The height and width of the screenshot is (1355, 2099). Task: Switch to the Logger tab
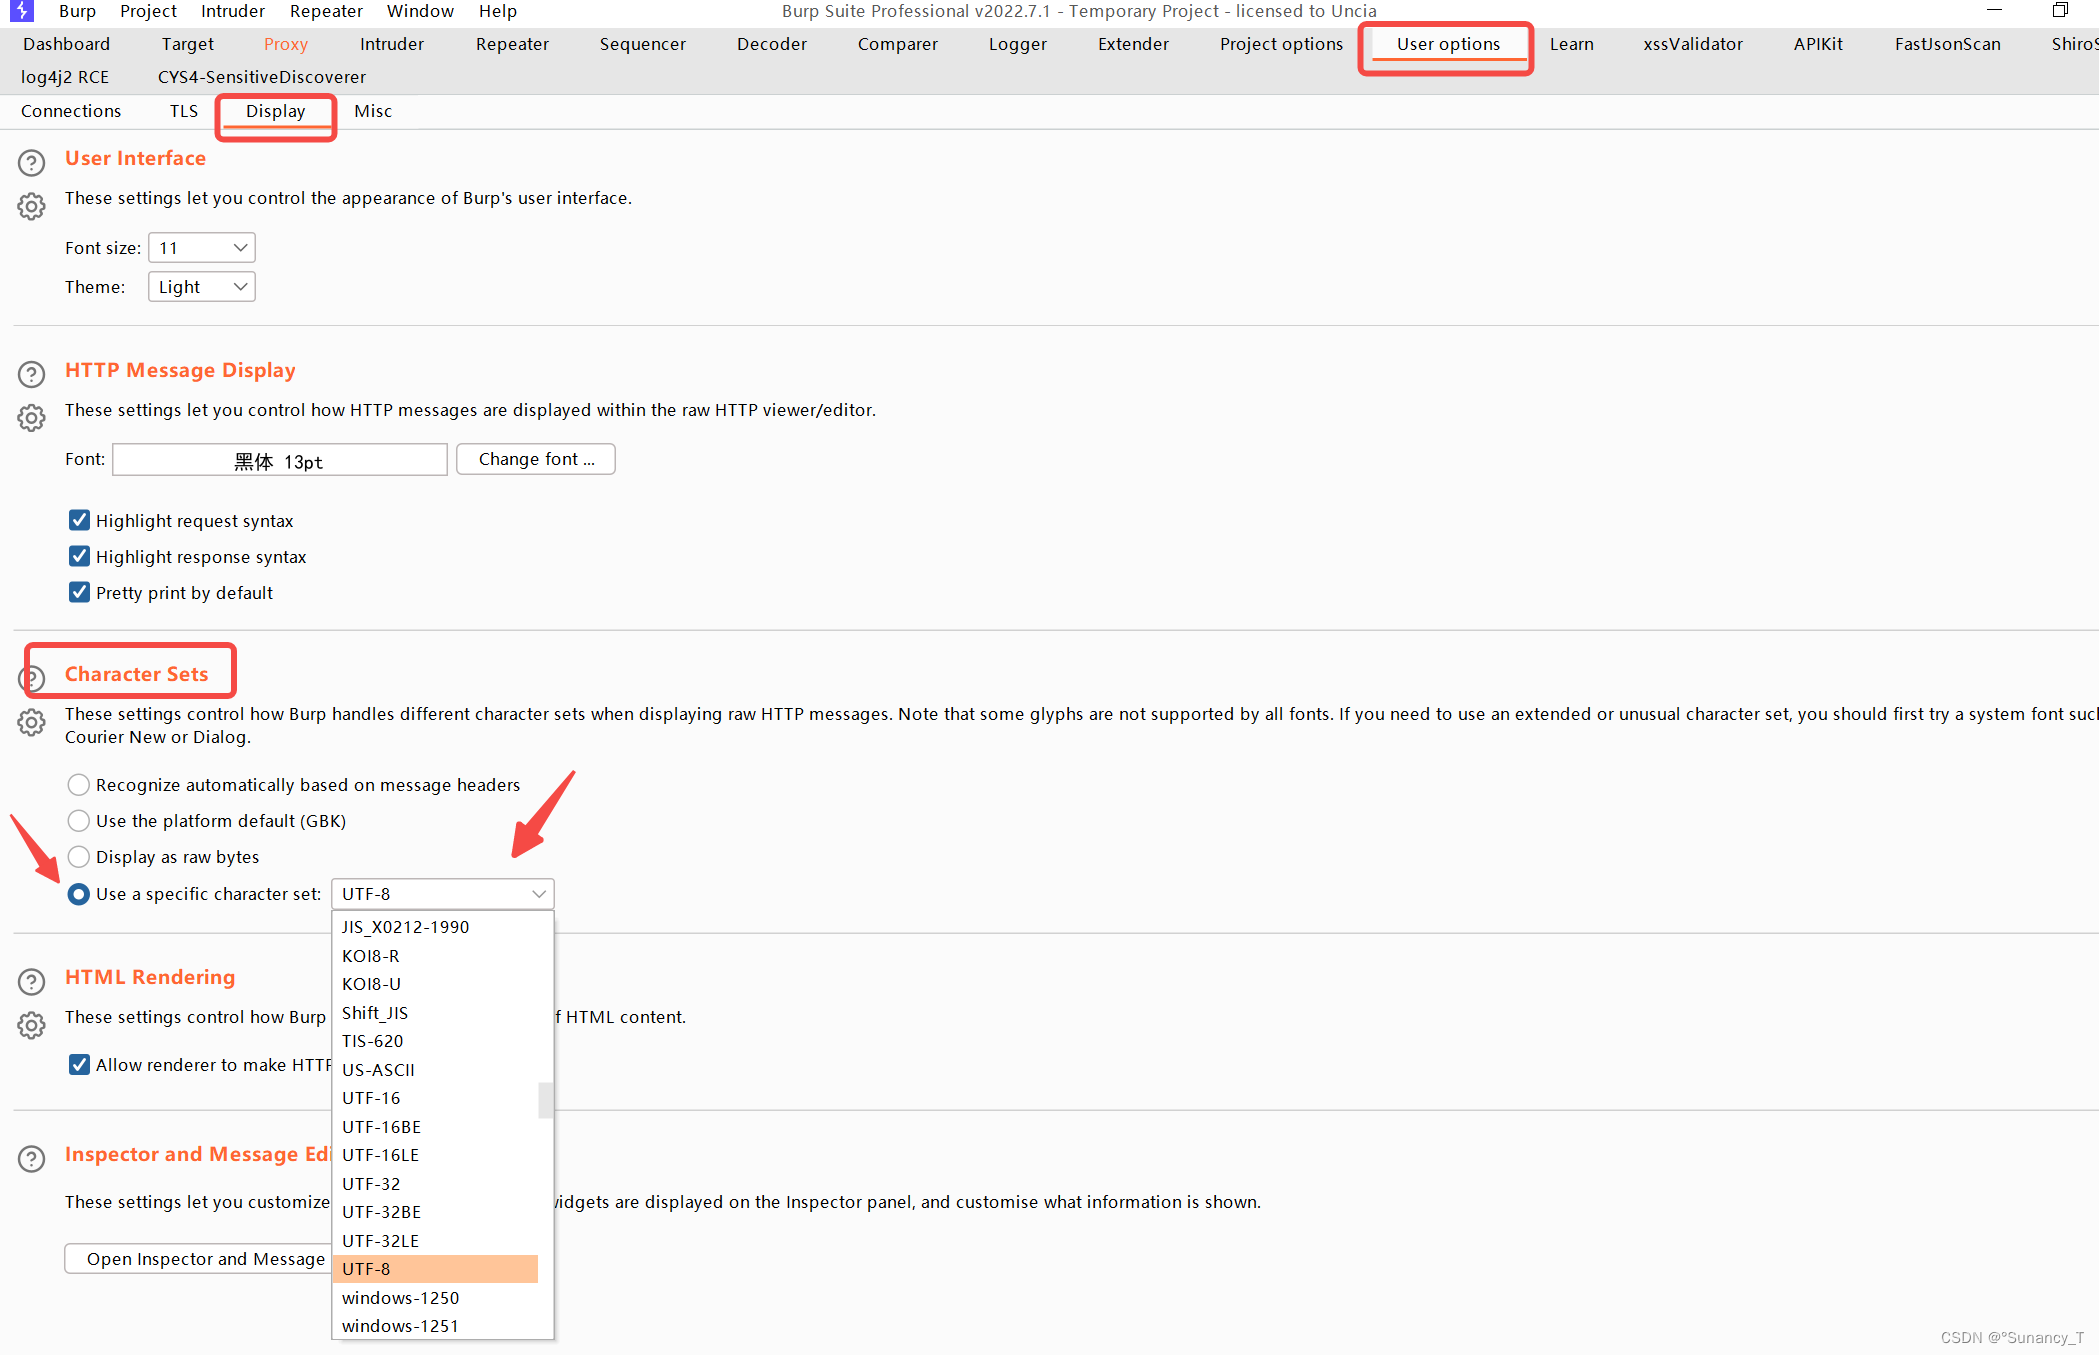point(1017,44)
